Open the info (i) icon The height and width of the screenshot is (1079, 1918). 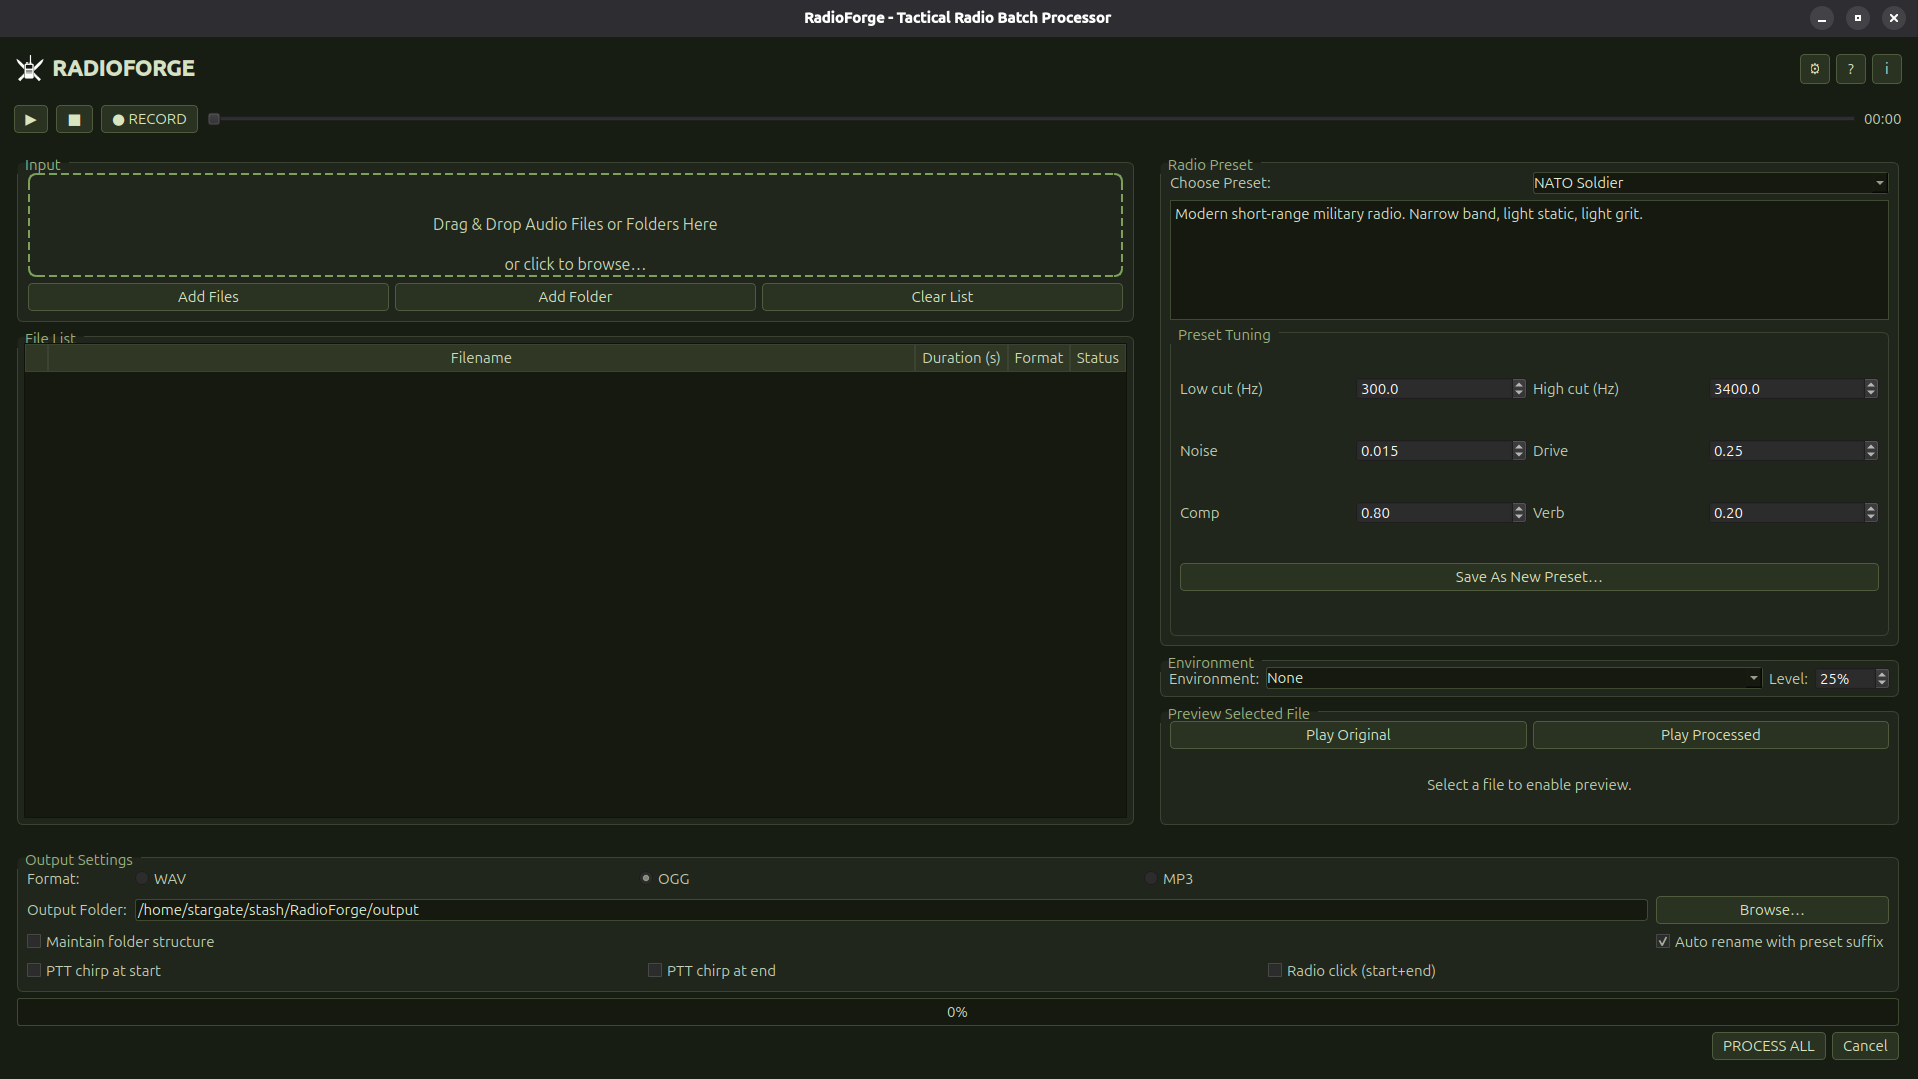1886,69
